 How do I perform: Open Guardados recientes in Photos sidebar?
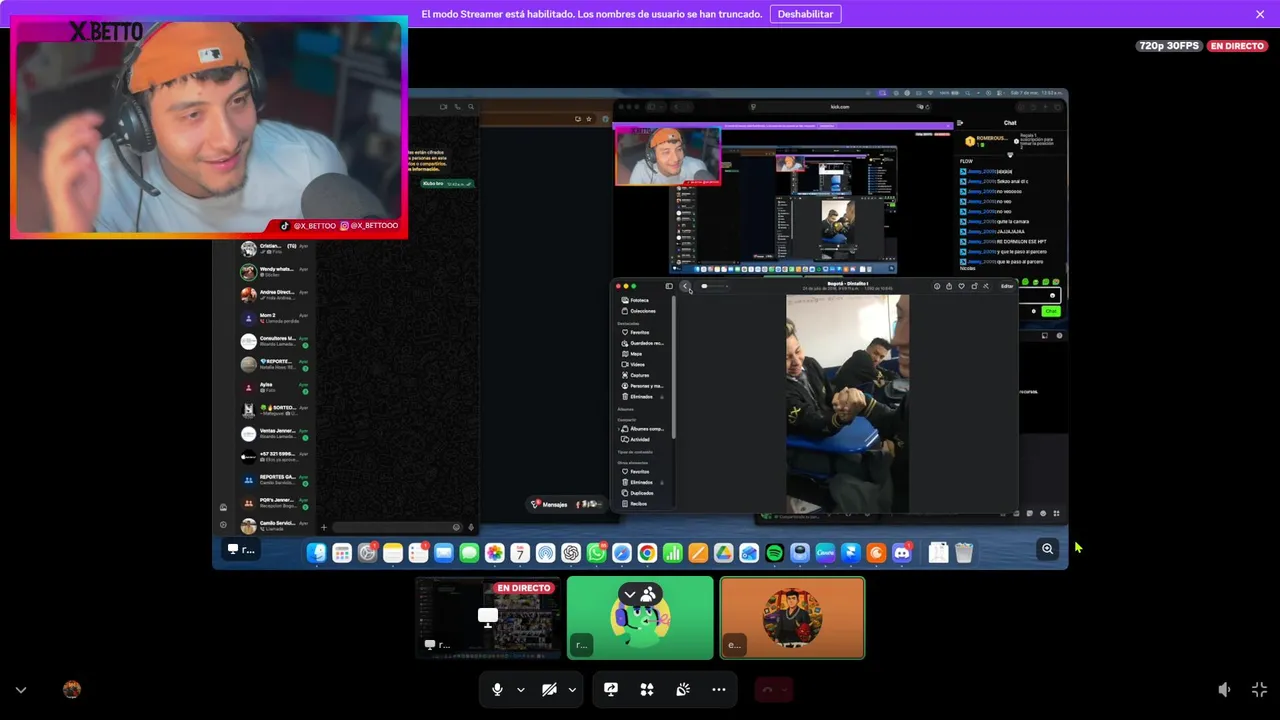coord(642,343)
